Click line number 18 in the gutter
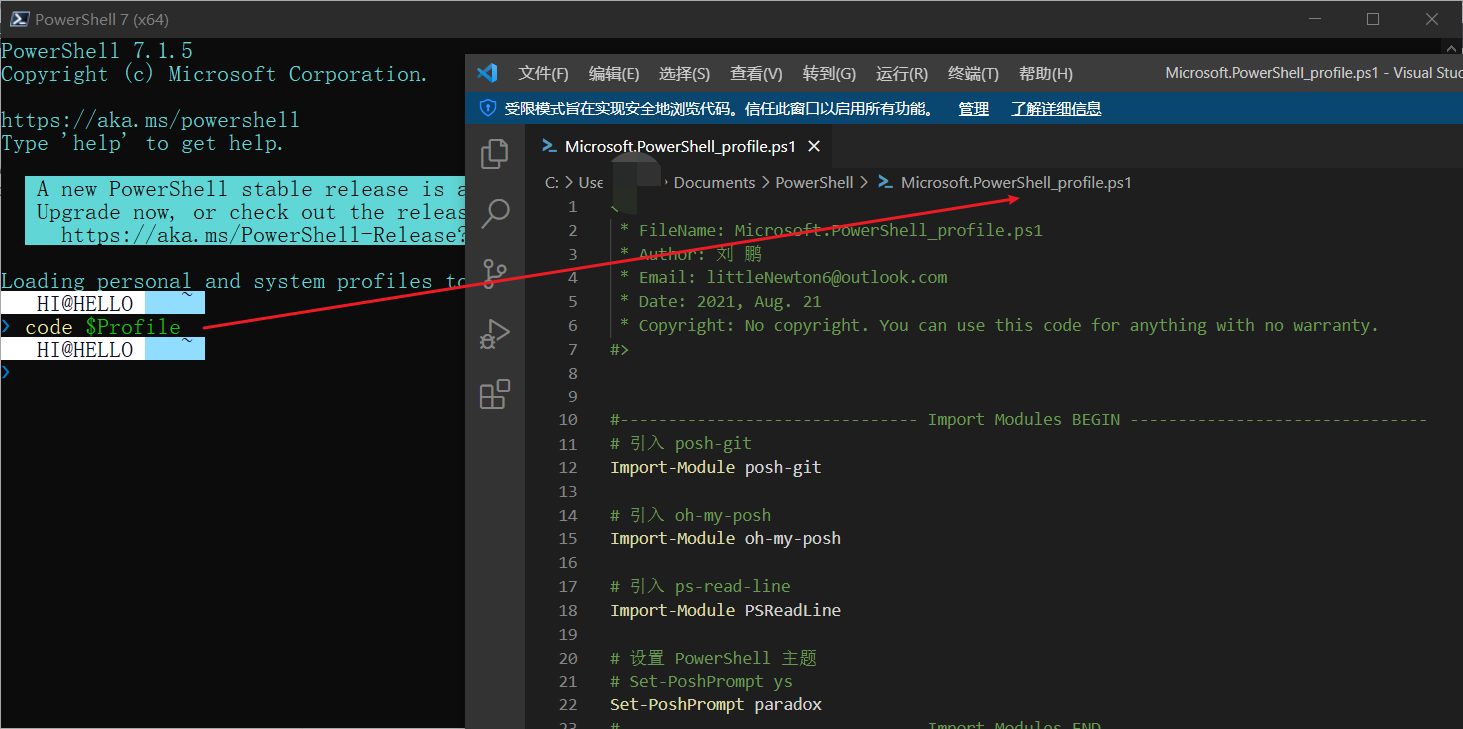This screenshot has width=1463, height=729. tap(568, 610)
